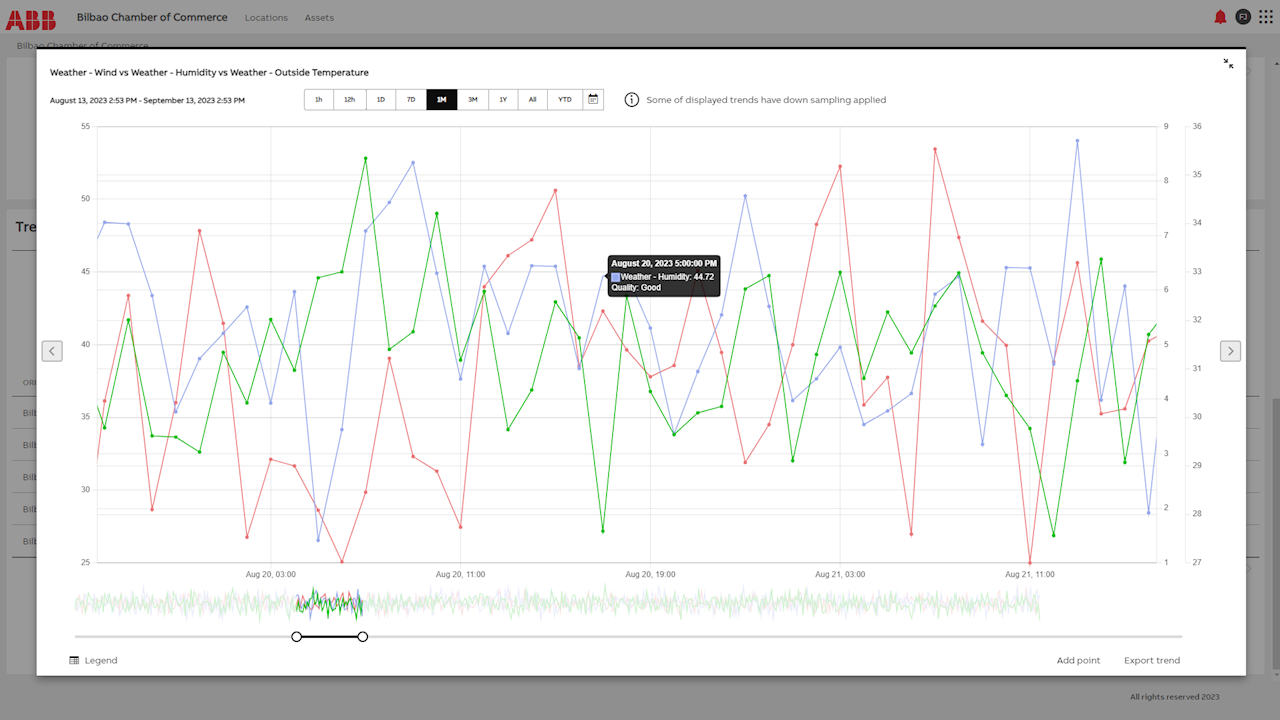This screenshot has height=720, width=1280.
Task: Open the notifications bell icon
Action: 1220,17
